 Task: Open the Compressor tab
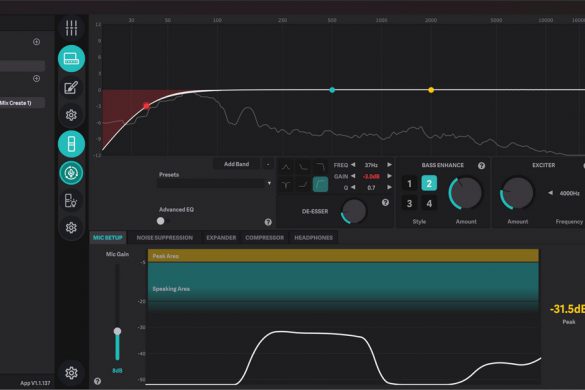coord(265,238)
